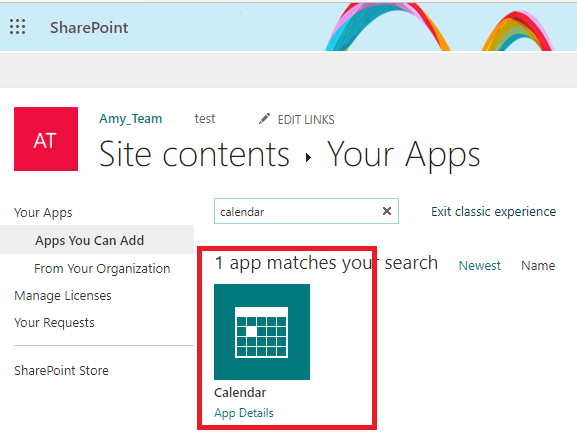Open the AT site logo tile
The width and height of the screenshot is (577, 433).
click(x=46, y=139)
